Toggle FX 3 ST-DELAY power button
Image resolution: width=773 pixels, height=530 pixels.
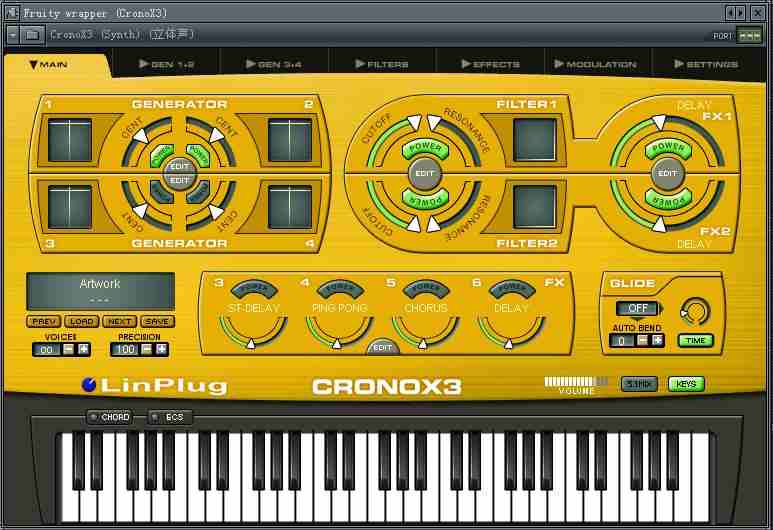click(x=254, y=288)
